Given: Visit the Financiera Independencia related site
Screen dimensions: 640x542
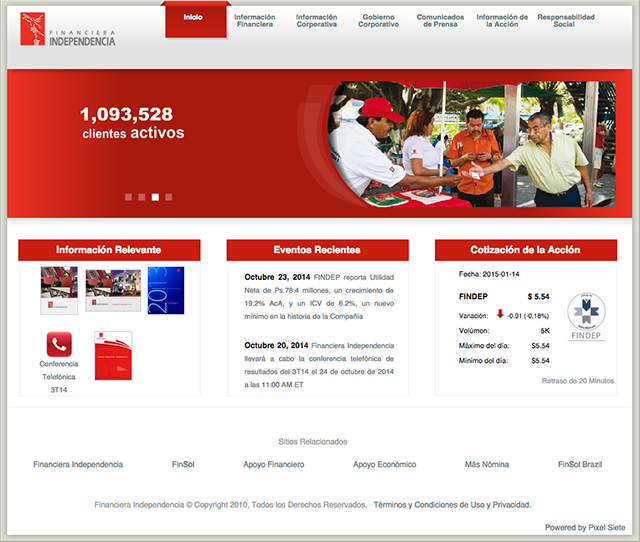Looking at the screenshot, I should [78, 464].
